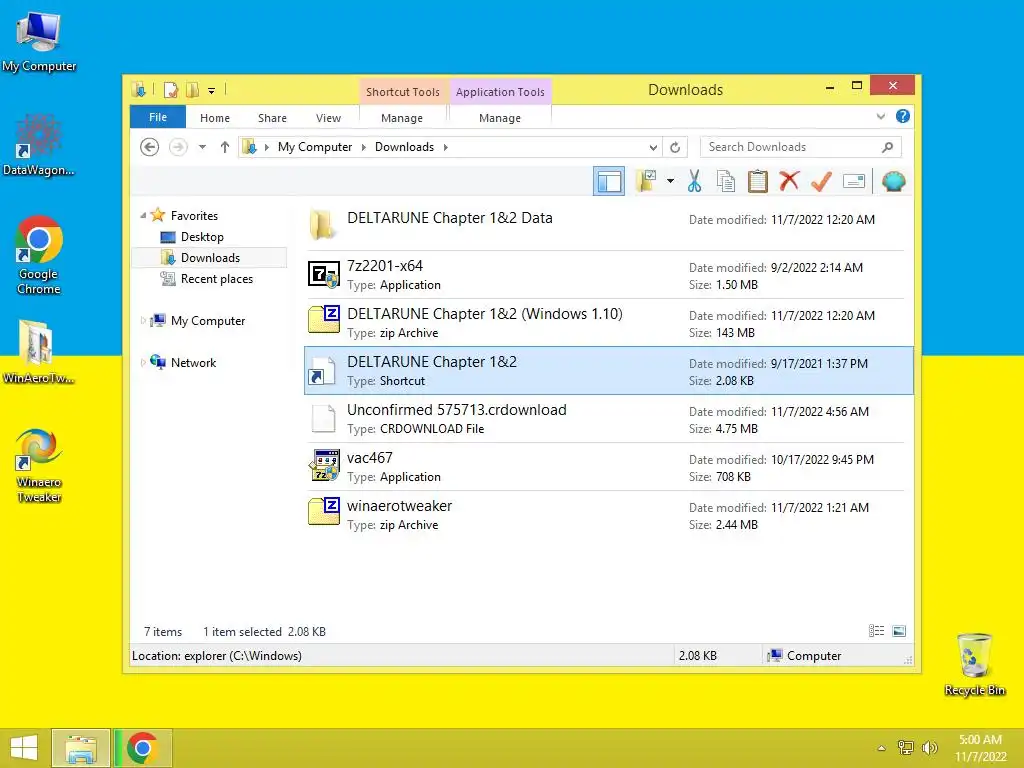Expand the ribbon with the chevron arrow

[x=880, y=117]
